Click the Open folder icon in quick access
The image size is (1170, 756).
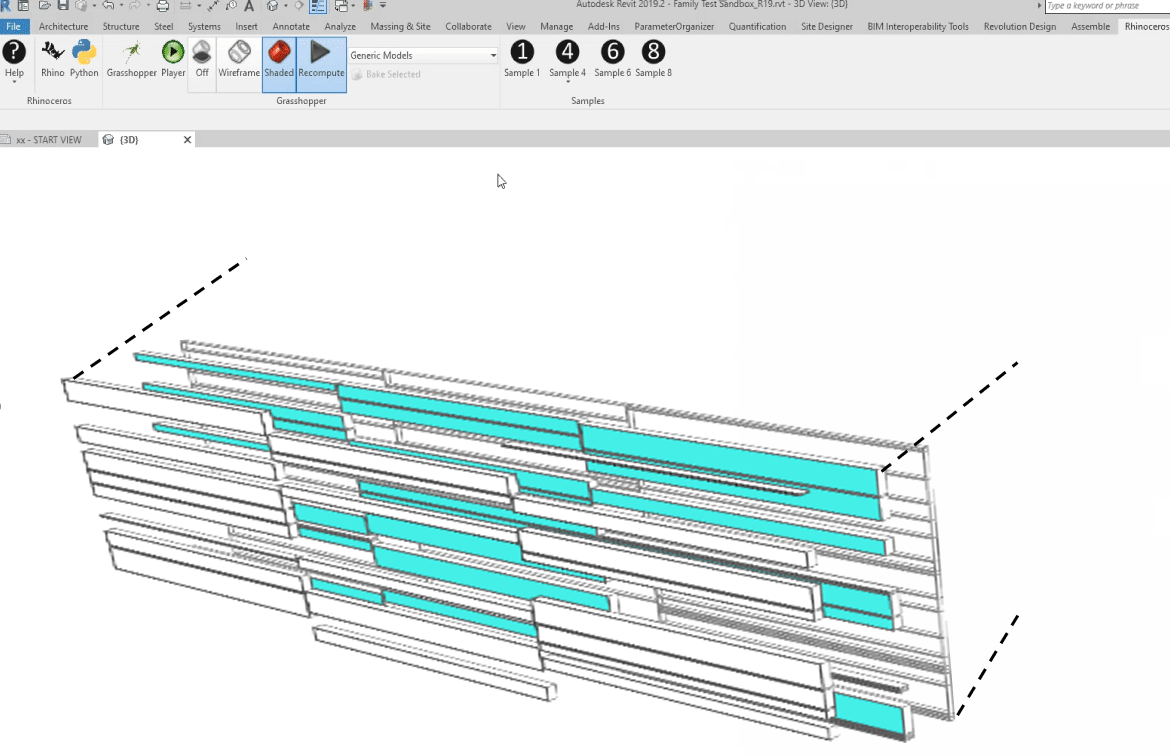(44, 5)
